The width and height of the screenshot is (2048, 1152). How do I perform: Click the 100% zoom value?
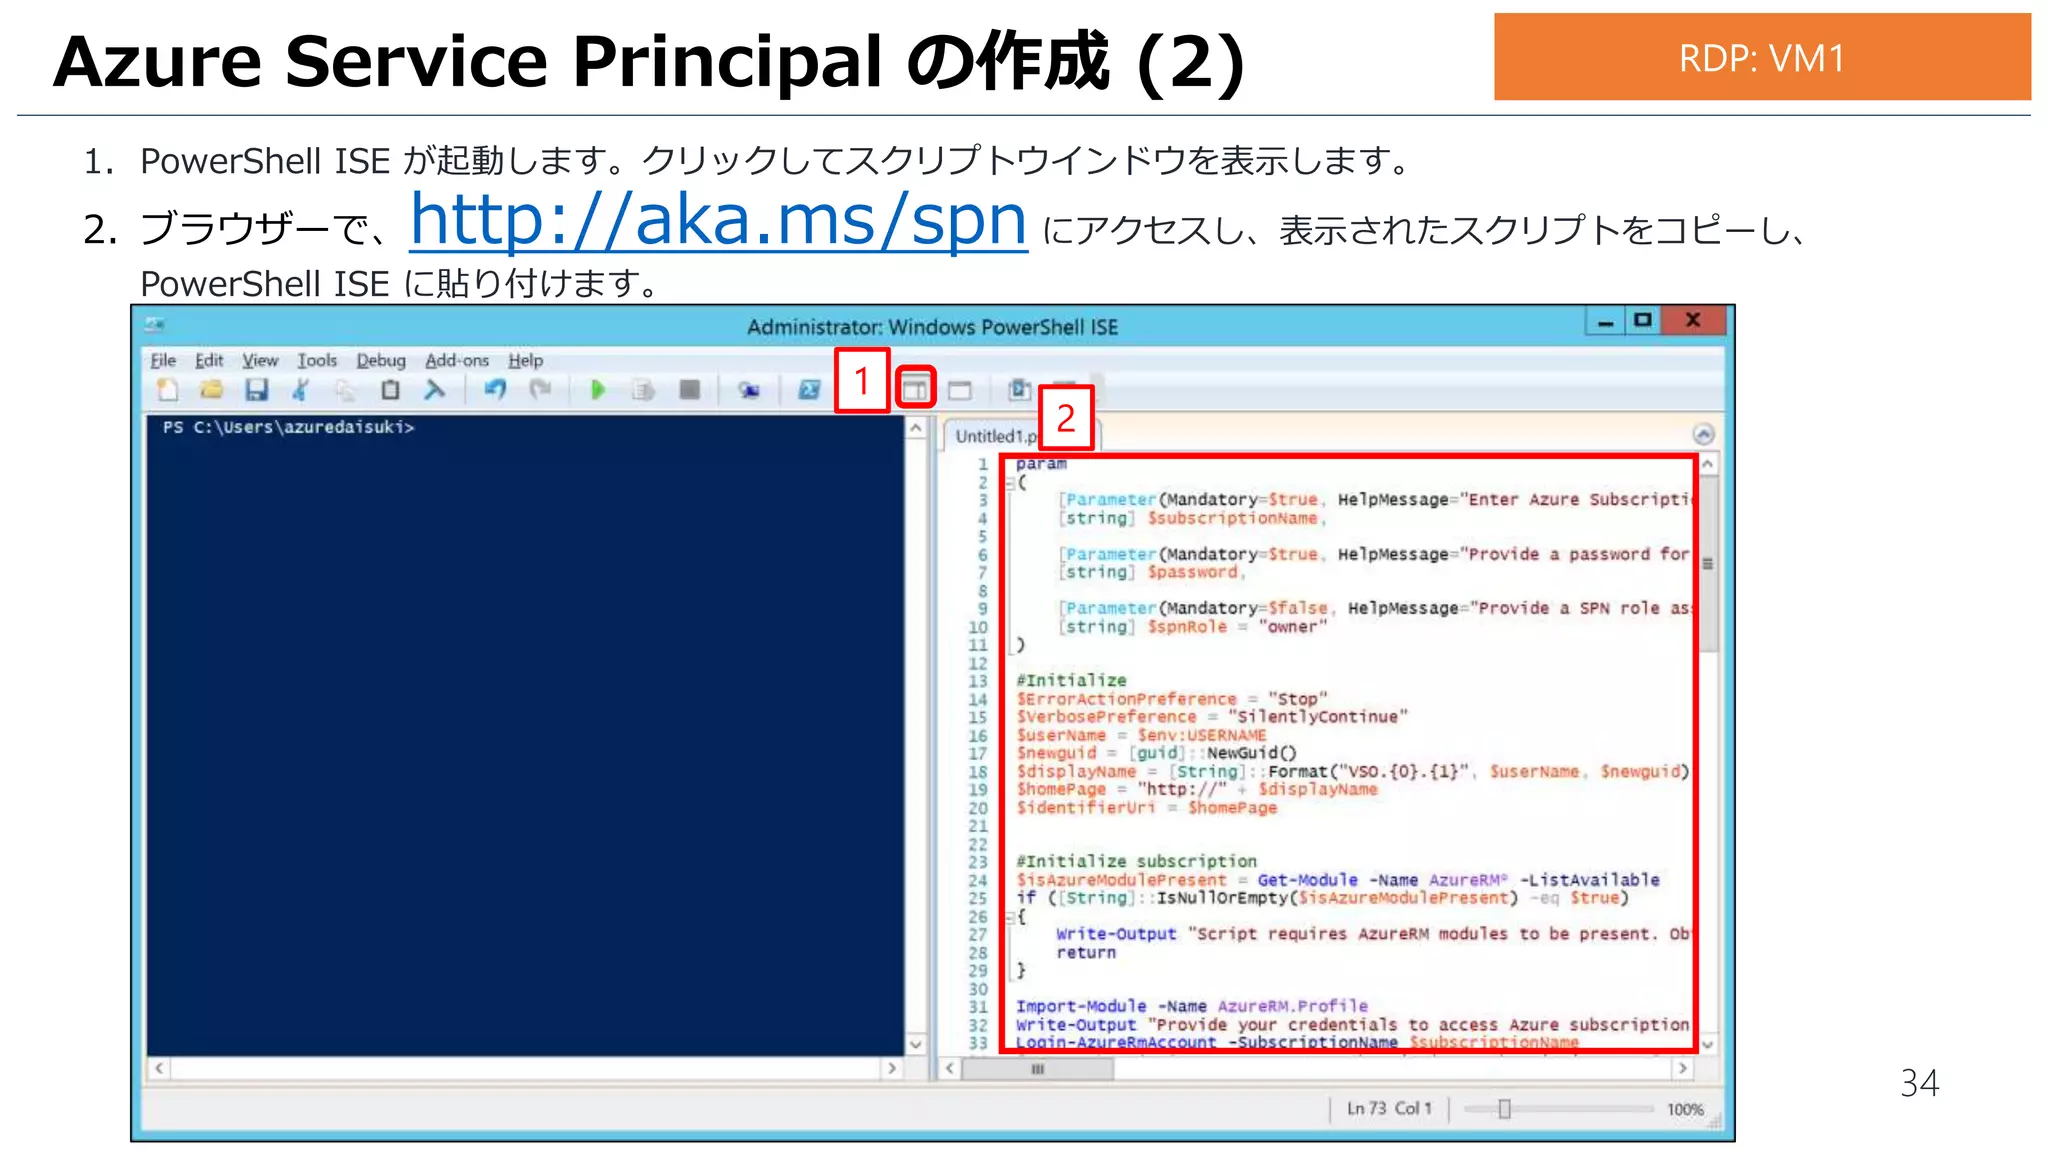click(x=1685, y=1109)
